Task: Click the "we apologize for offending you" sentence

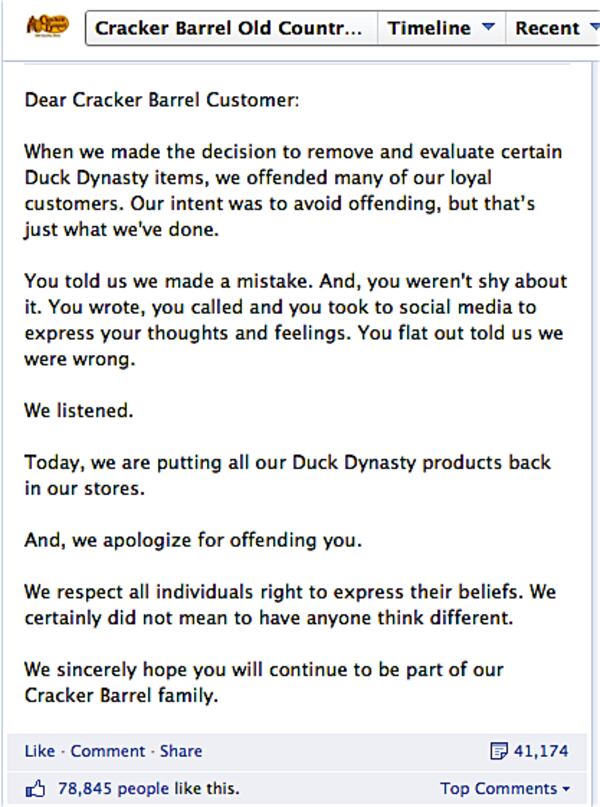Action: pyautogui.click(x=193, y=541)
